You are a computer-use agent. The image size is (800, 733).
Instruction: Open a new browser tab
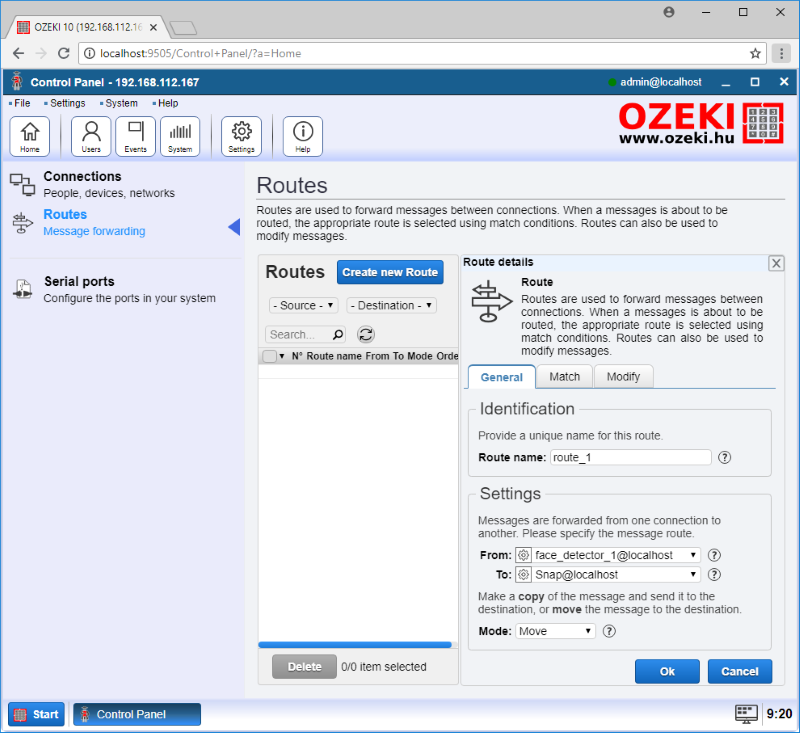(183, 28)
